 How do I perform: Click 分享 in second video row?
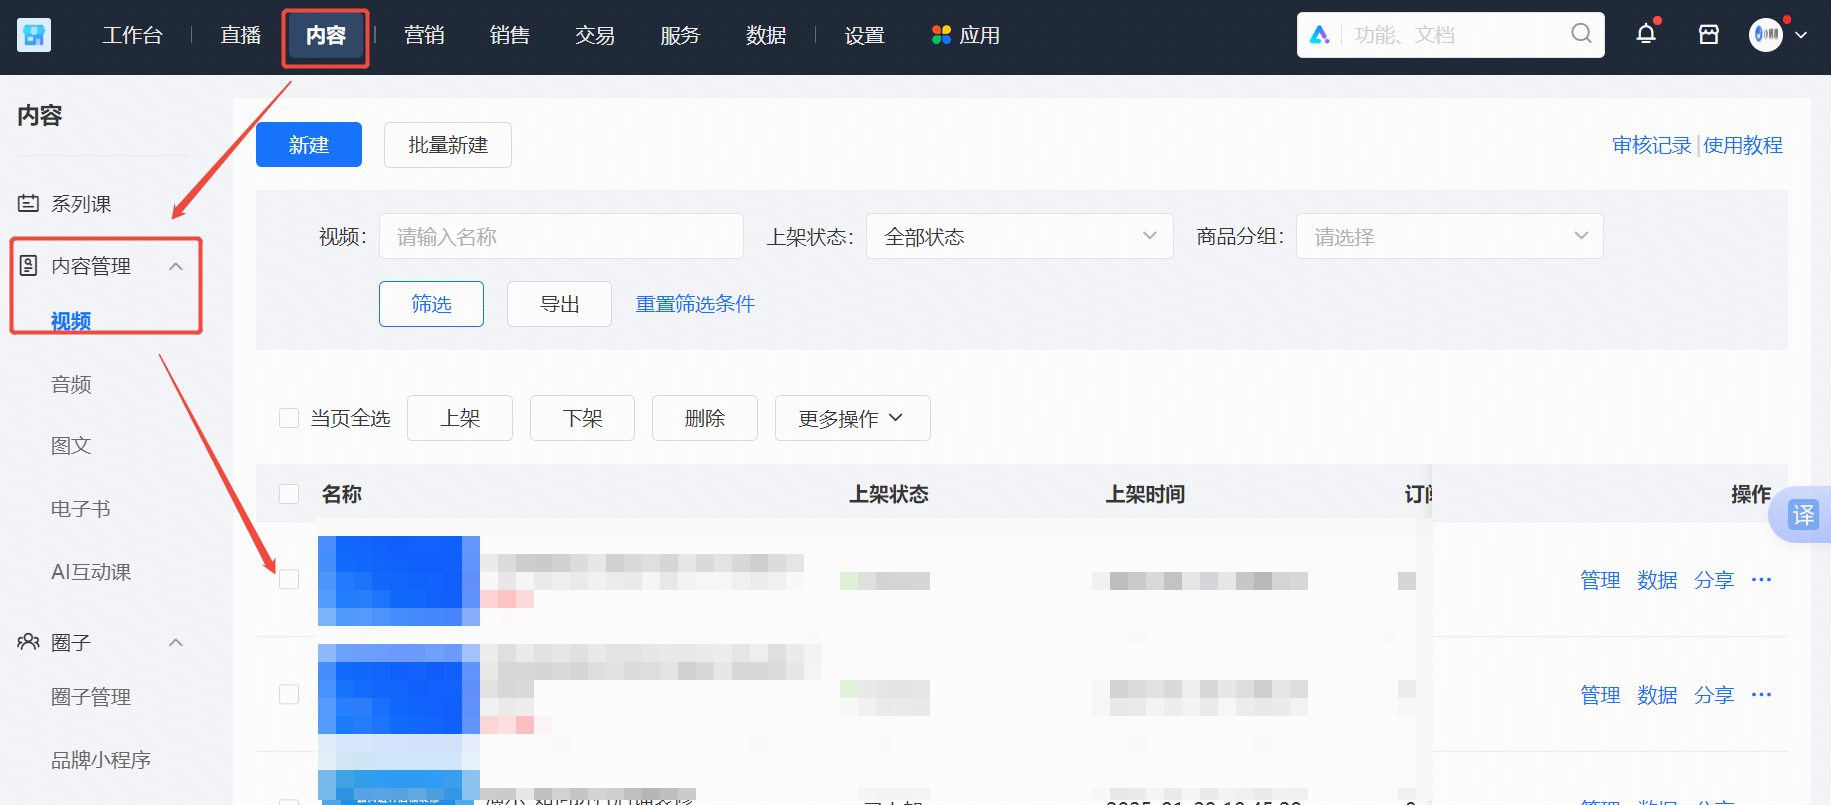point(1714,695)
